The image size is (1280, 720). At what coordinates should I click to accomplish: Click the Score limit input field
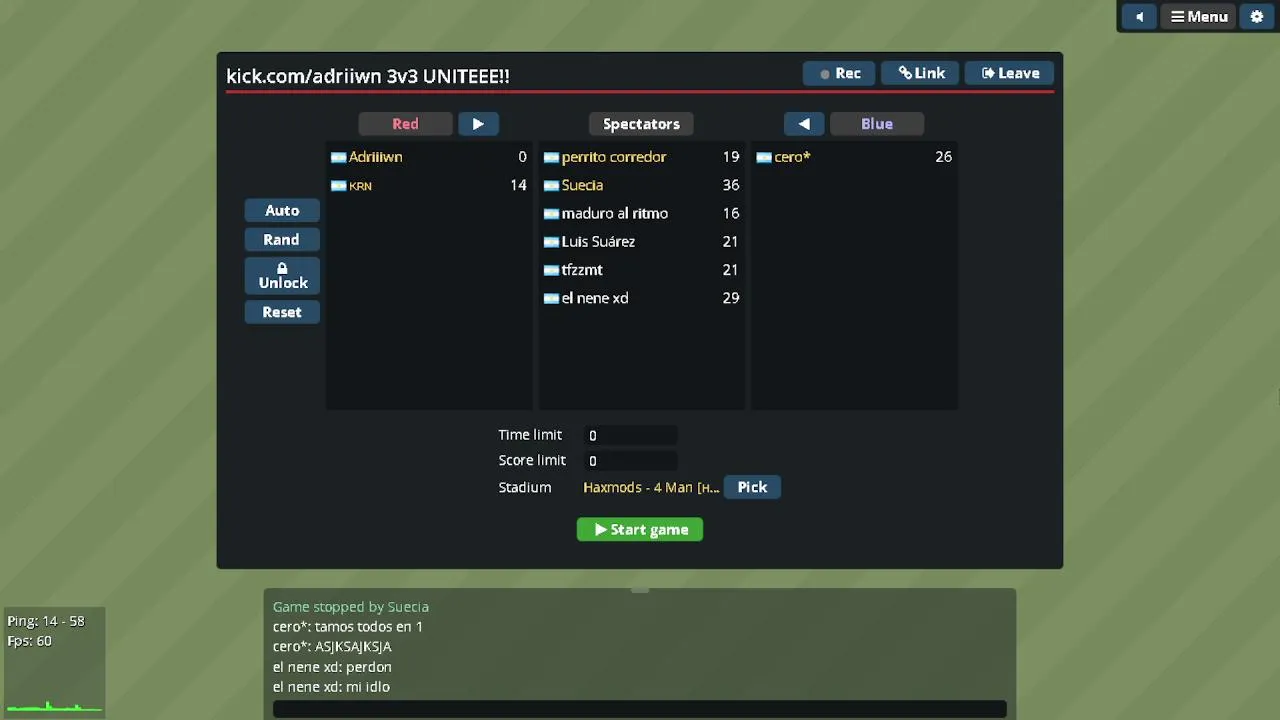coord(631,461)
